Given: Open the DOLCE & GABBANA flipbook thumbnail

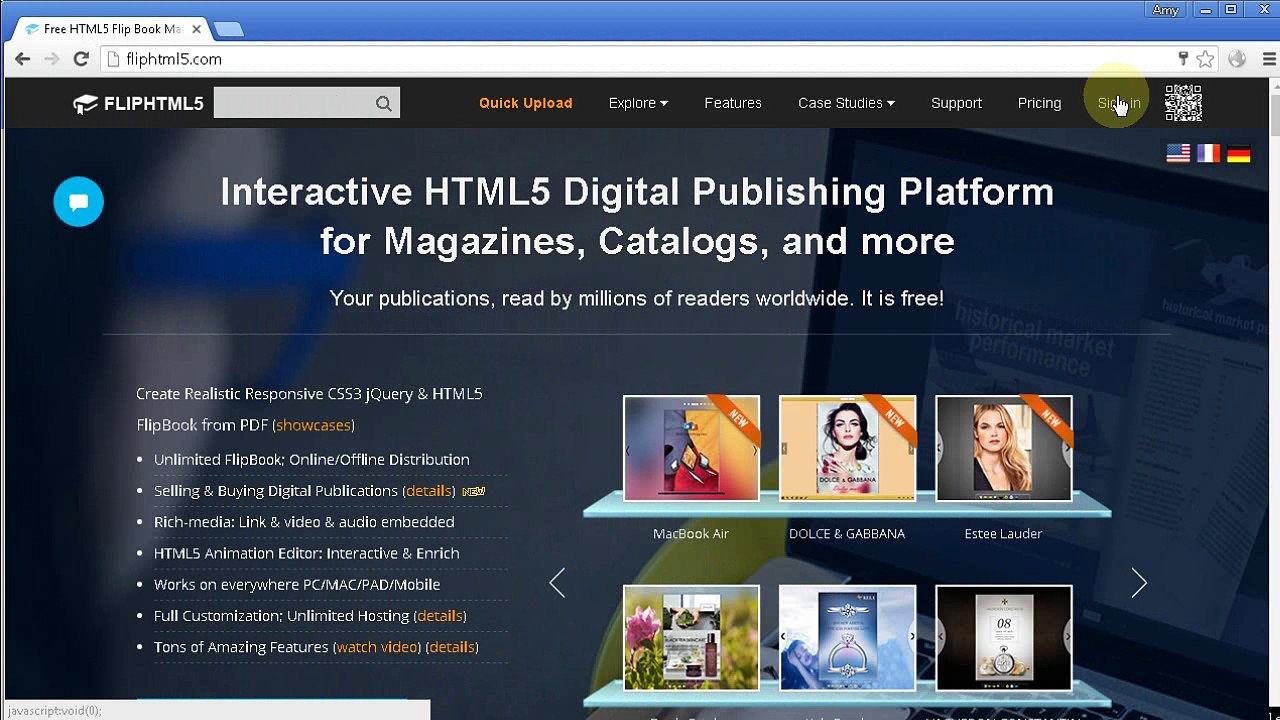Looking at the screenshot, I should coord(847,448).
